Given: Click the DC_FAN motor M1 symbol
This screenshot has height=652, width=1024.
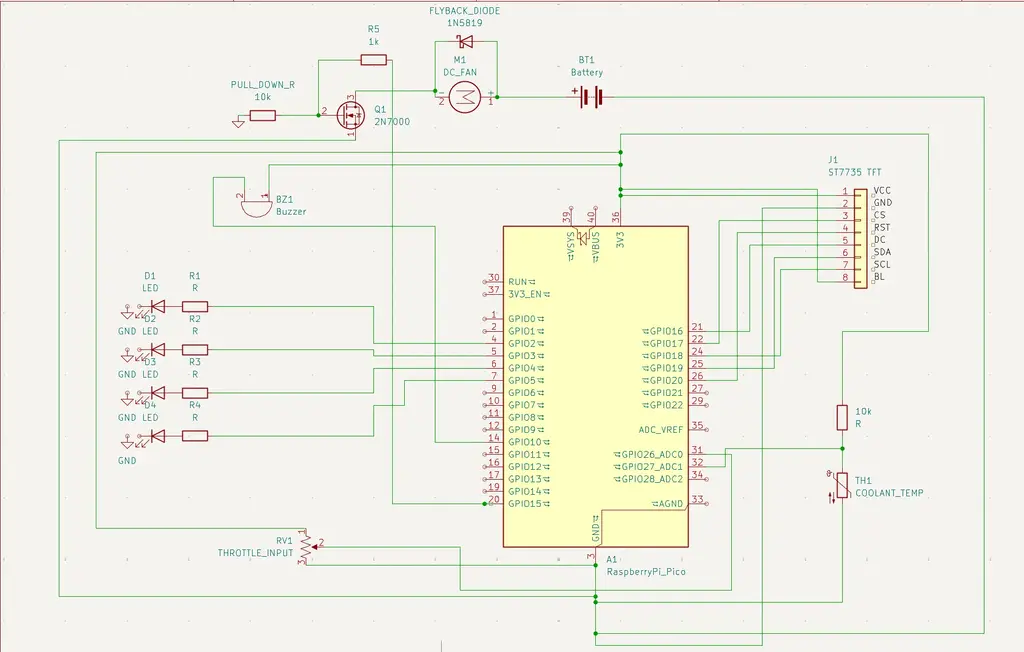Looking at the screenshot, I should (465, 98).
